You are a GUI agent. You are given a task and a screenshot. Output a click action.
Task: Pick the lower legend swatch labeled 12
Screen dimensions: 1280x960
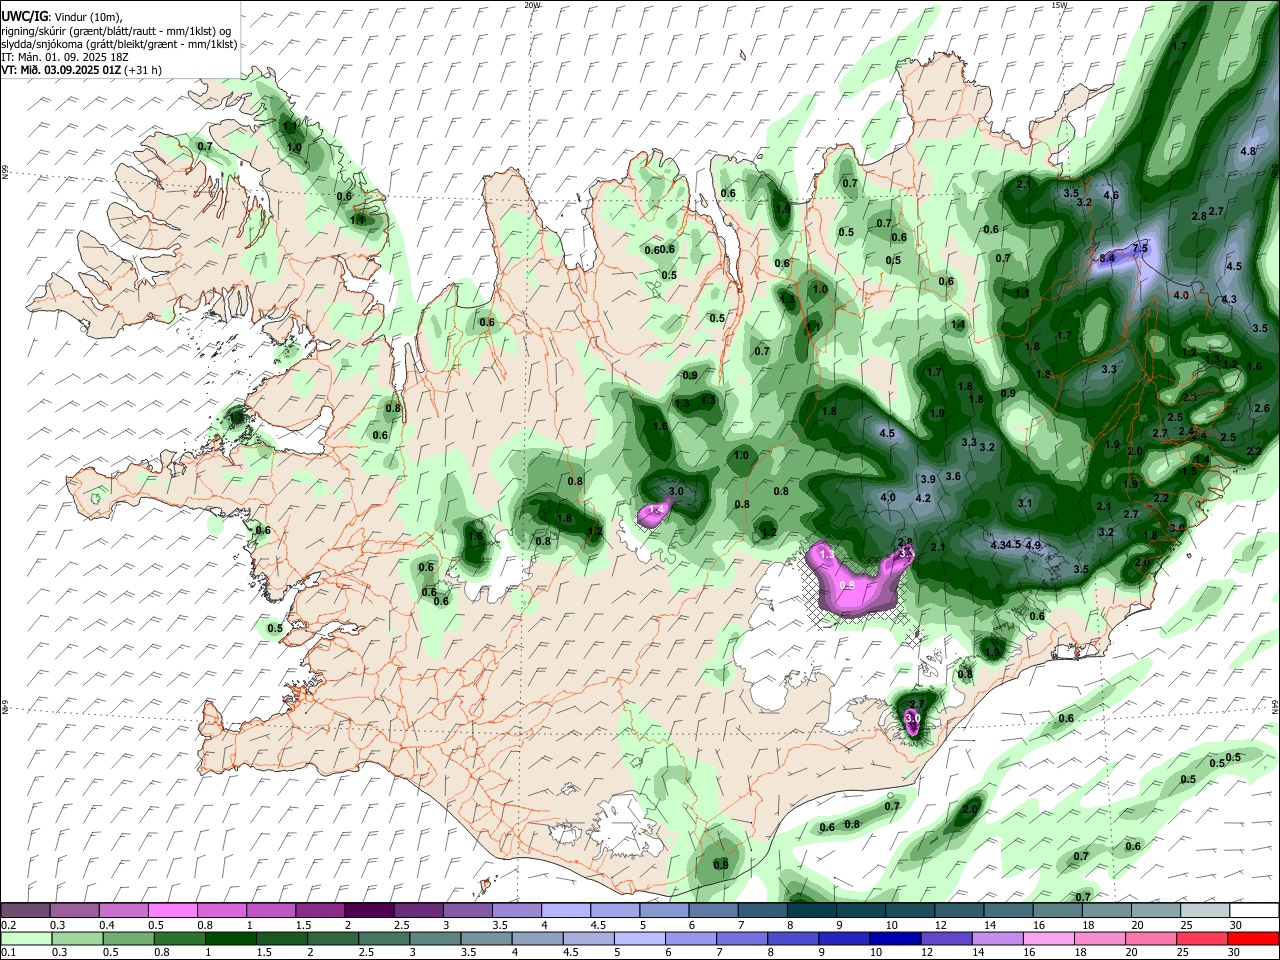(946, 938)
